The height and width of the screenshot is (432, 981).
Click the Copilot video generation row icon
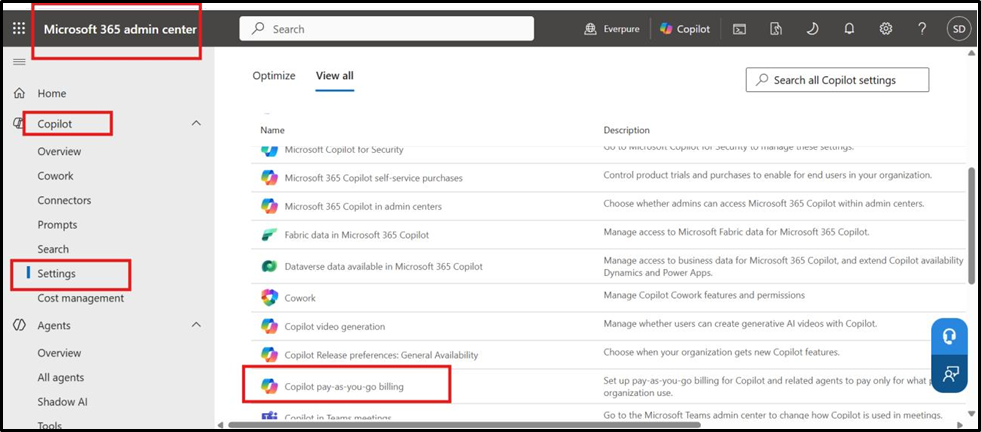tap(269, 326)
